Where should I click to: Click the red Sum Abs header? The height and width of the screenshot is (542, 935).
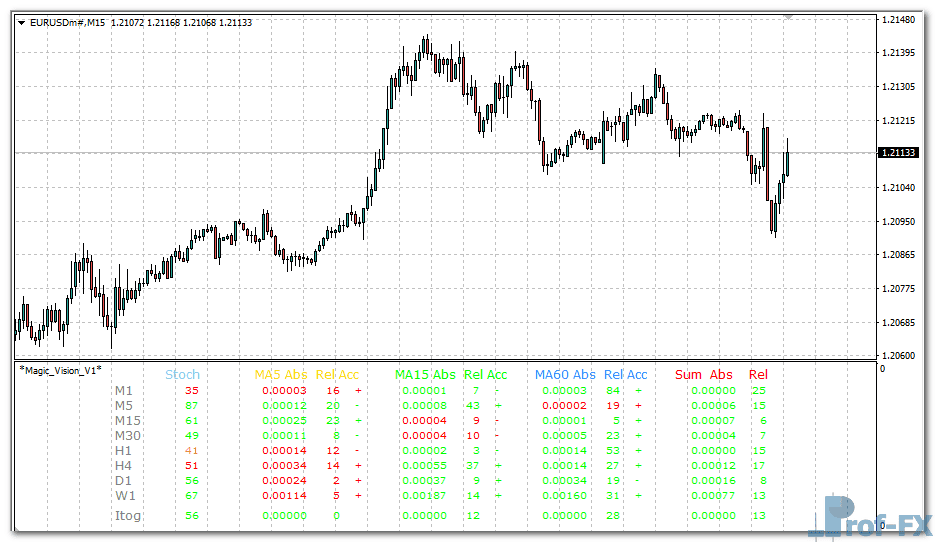tap(704, 375)
